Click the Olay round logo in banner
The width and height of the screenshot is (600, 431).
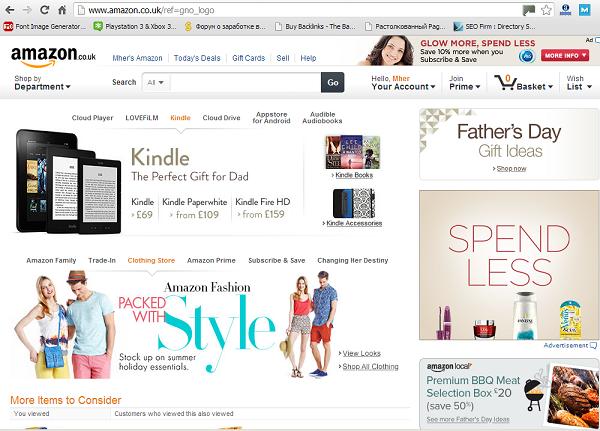pos(527,56)
